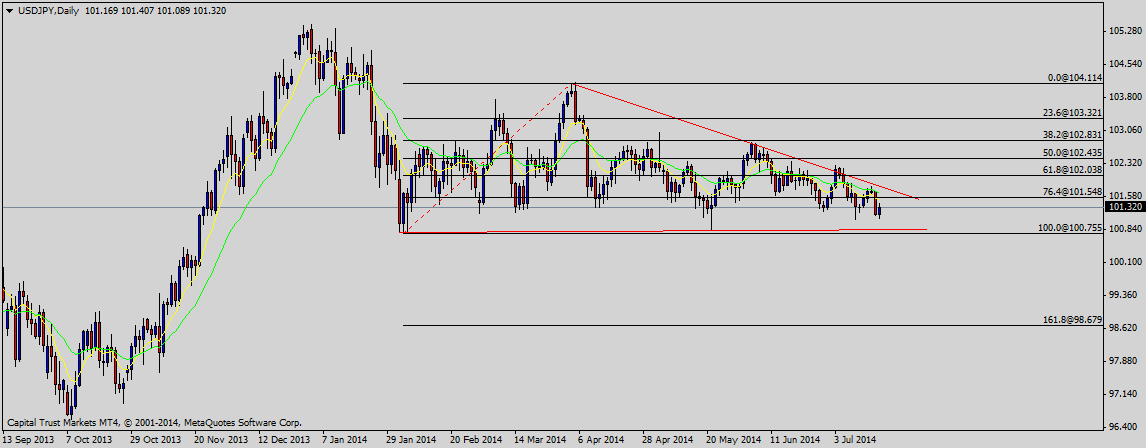Click the 12 Dec 2013 date label
This screenshot has width=1146, height=448.
pos(284,439)
